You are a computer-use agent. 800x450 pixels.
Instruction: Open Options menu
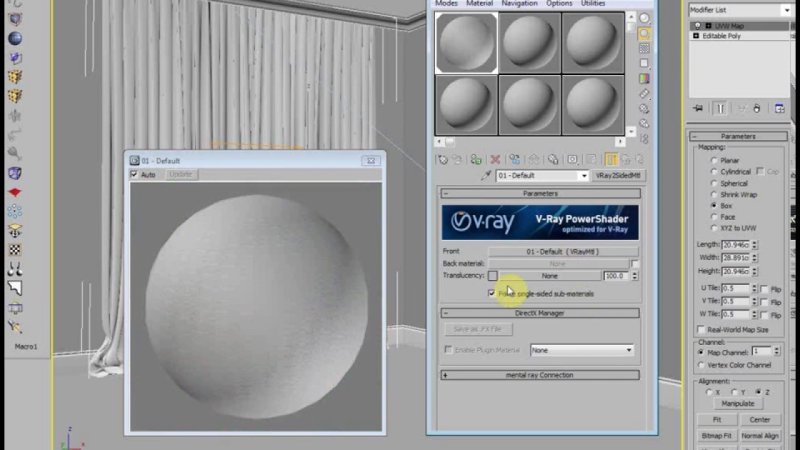559,4
